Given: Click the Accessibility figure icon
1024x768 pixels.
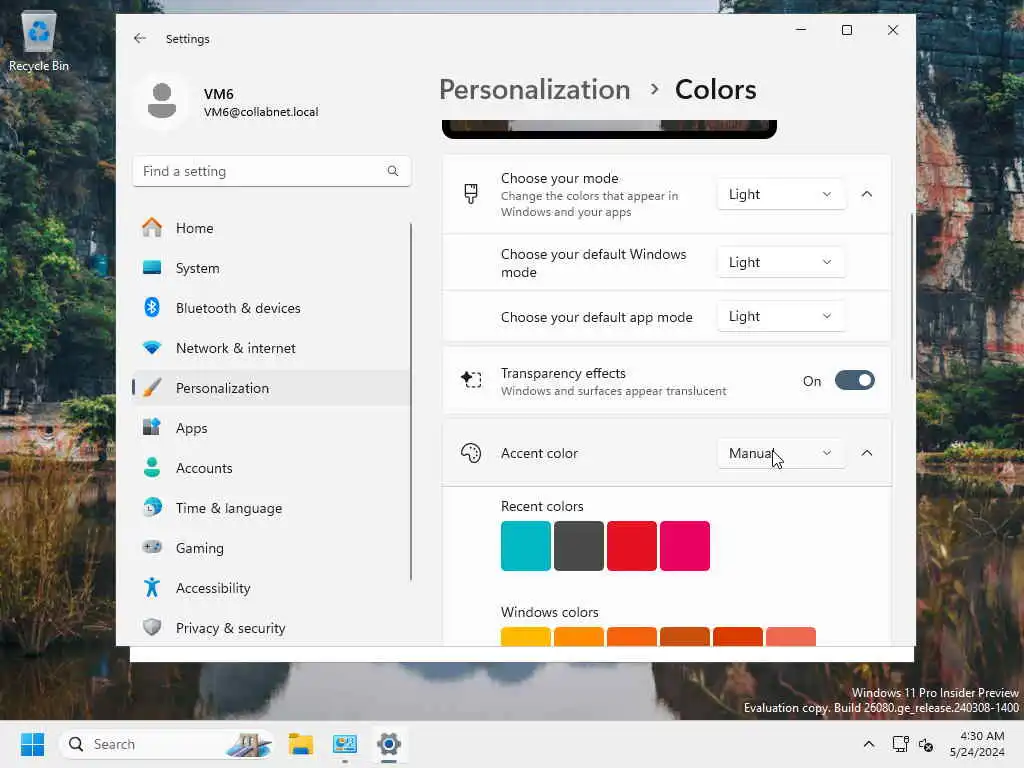Looking at the screenshot, I should coord(152,587).
